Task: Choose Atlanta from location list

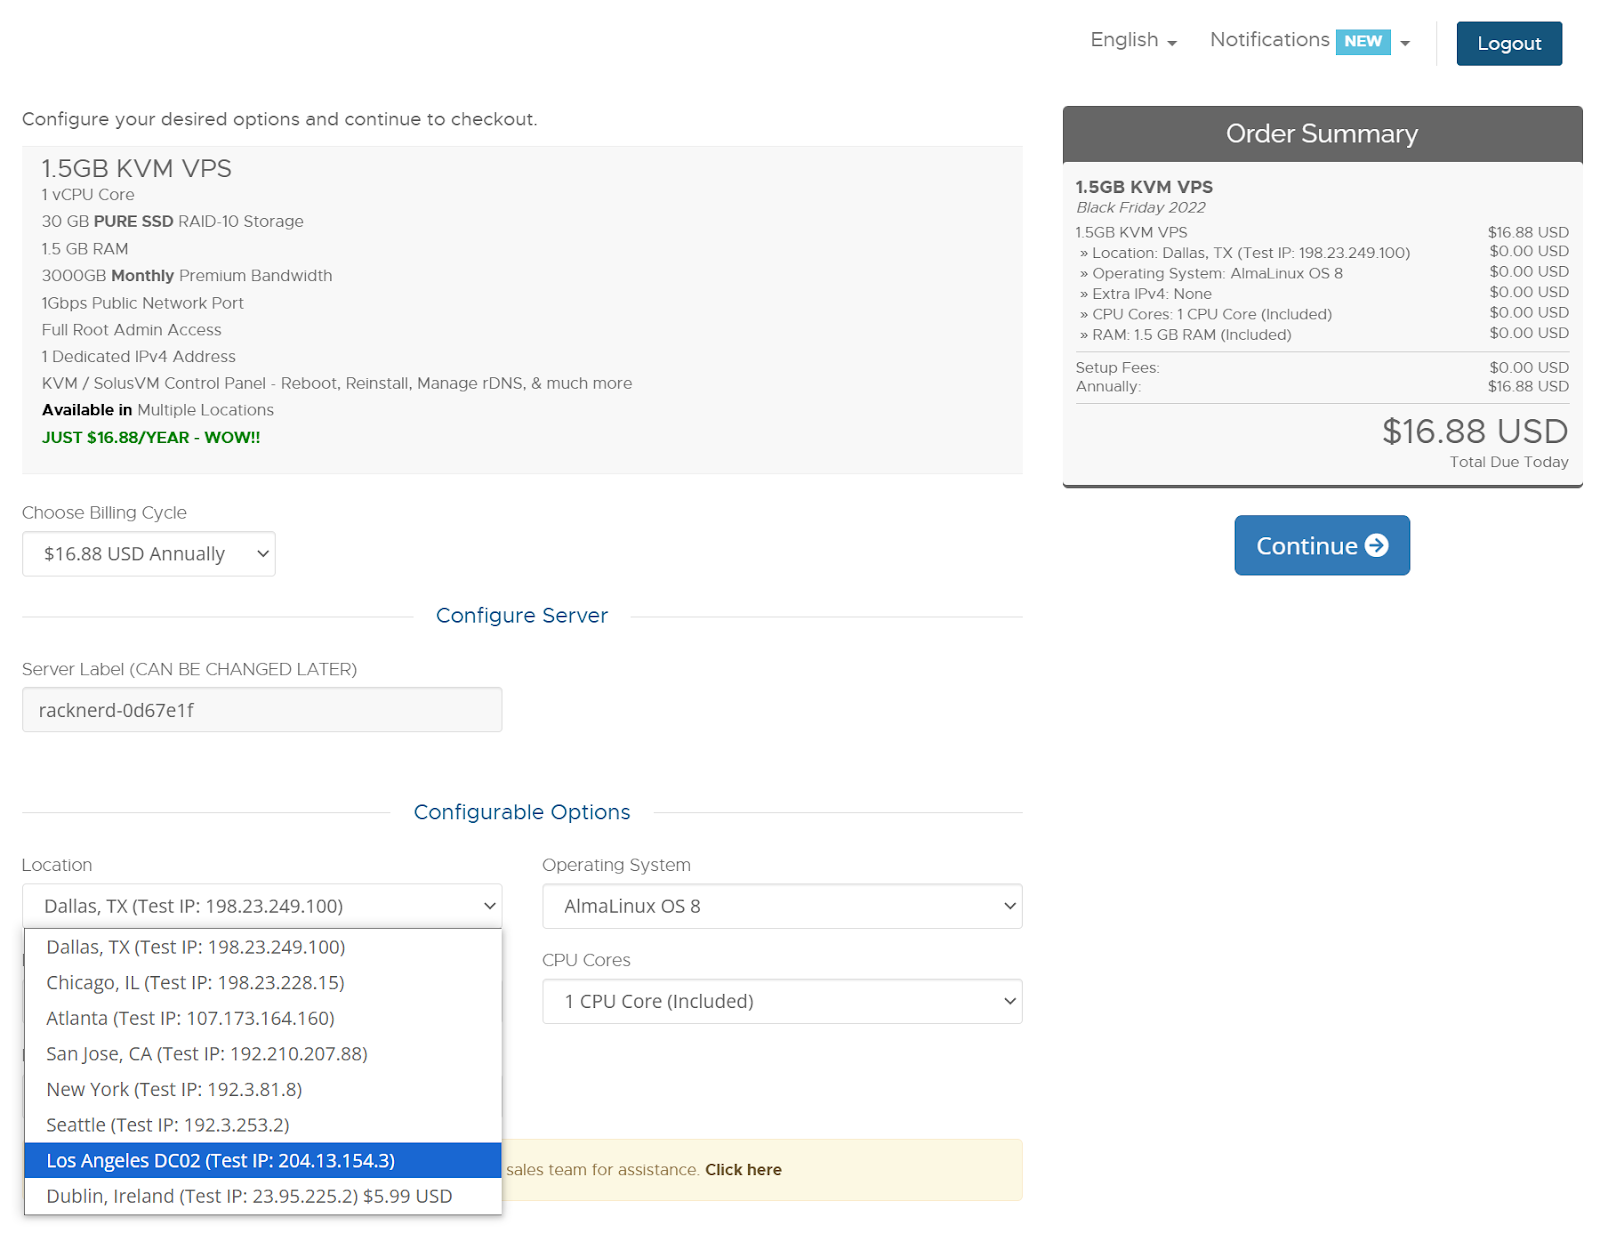Action: pyautogui.click(x=190, y=1018)
